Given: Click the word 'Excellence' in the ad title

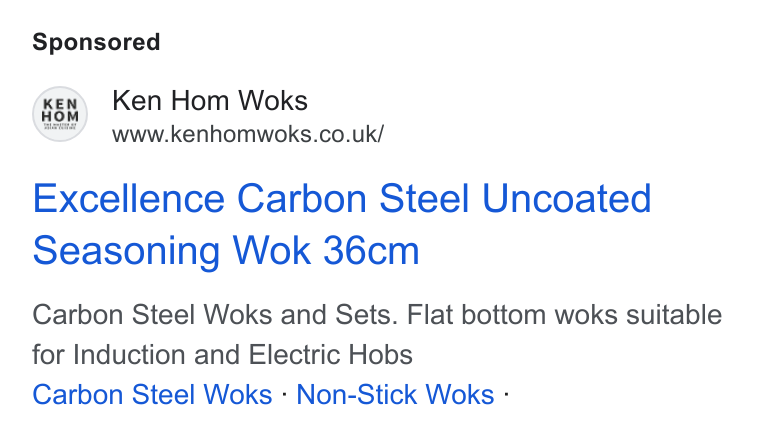Looking at the screenshot, I should 128,199.
